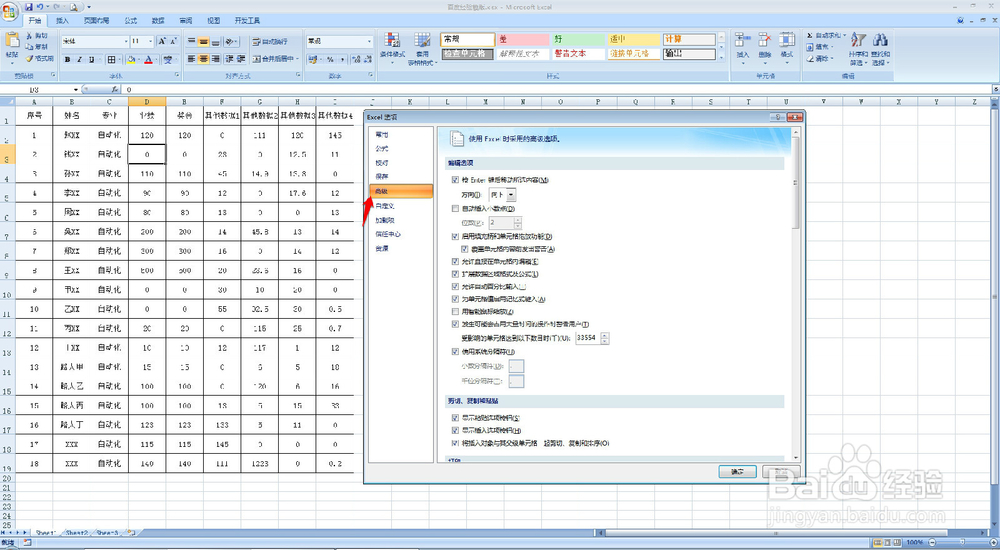Click the cells-affected threshold number field
Viewport: 1000px width, 550px height.
click(x=587, y=338)
